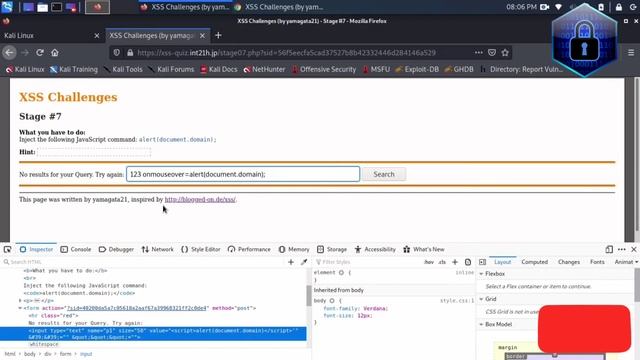Add a new CSS rule
640x360 pixels.
tap(455, 262)
